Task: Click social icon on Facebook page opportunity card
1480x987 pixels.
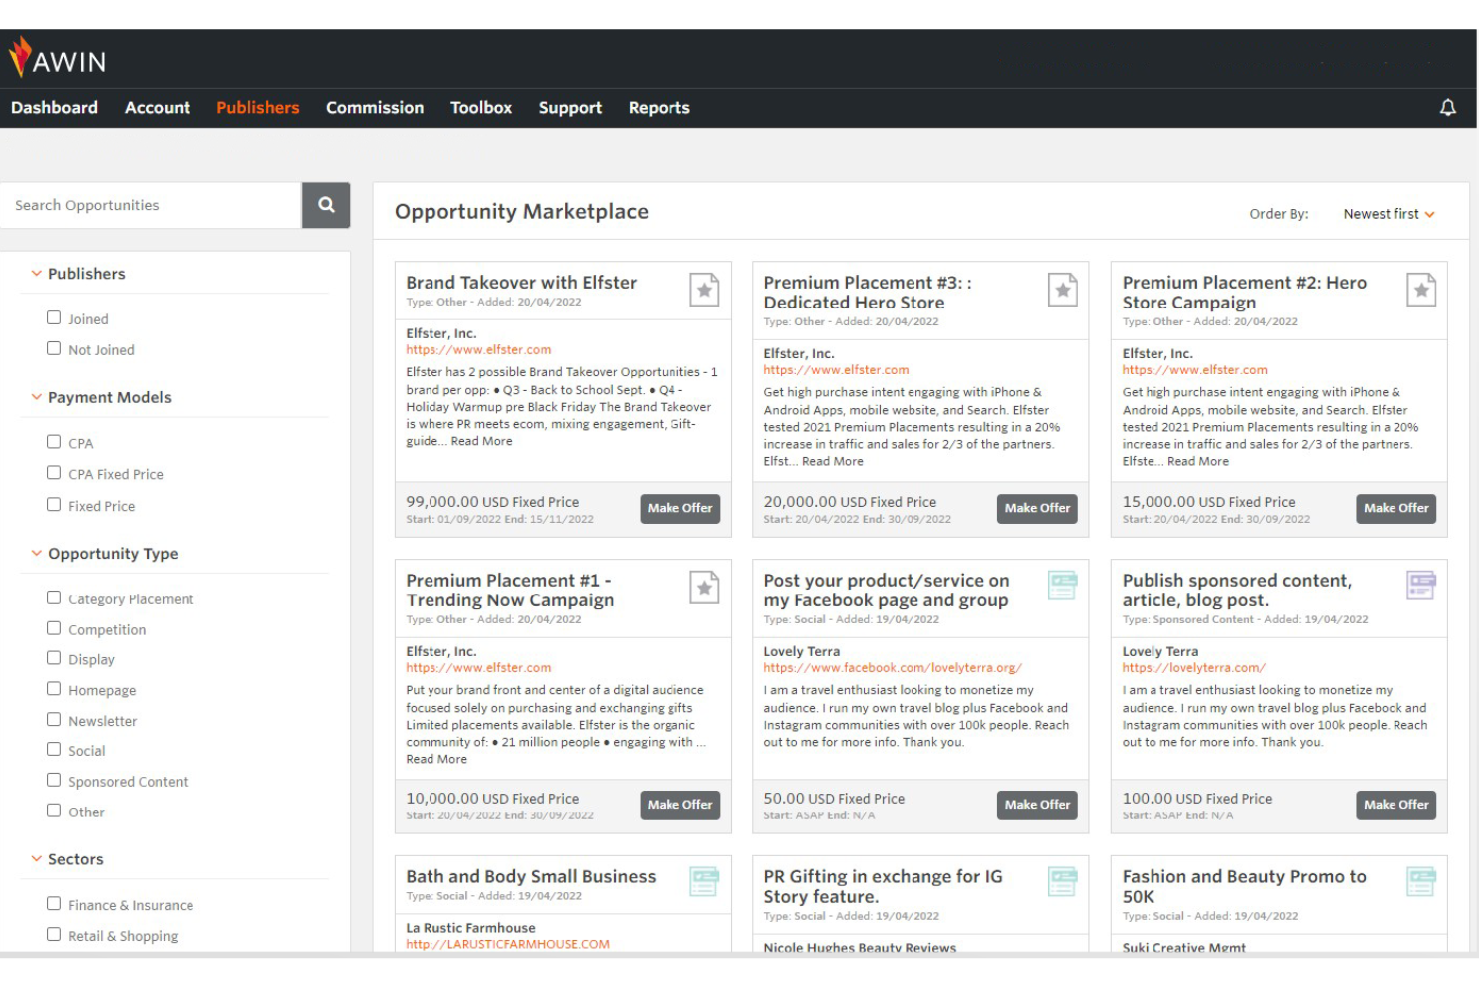Action: click(1062, 586)
